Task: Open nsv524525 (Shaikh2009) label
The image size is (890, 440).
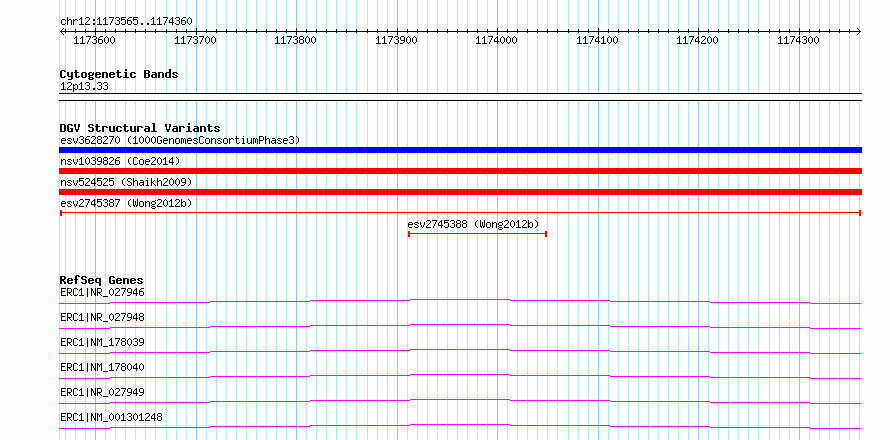Action: [x=126, y=182]
